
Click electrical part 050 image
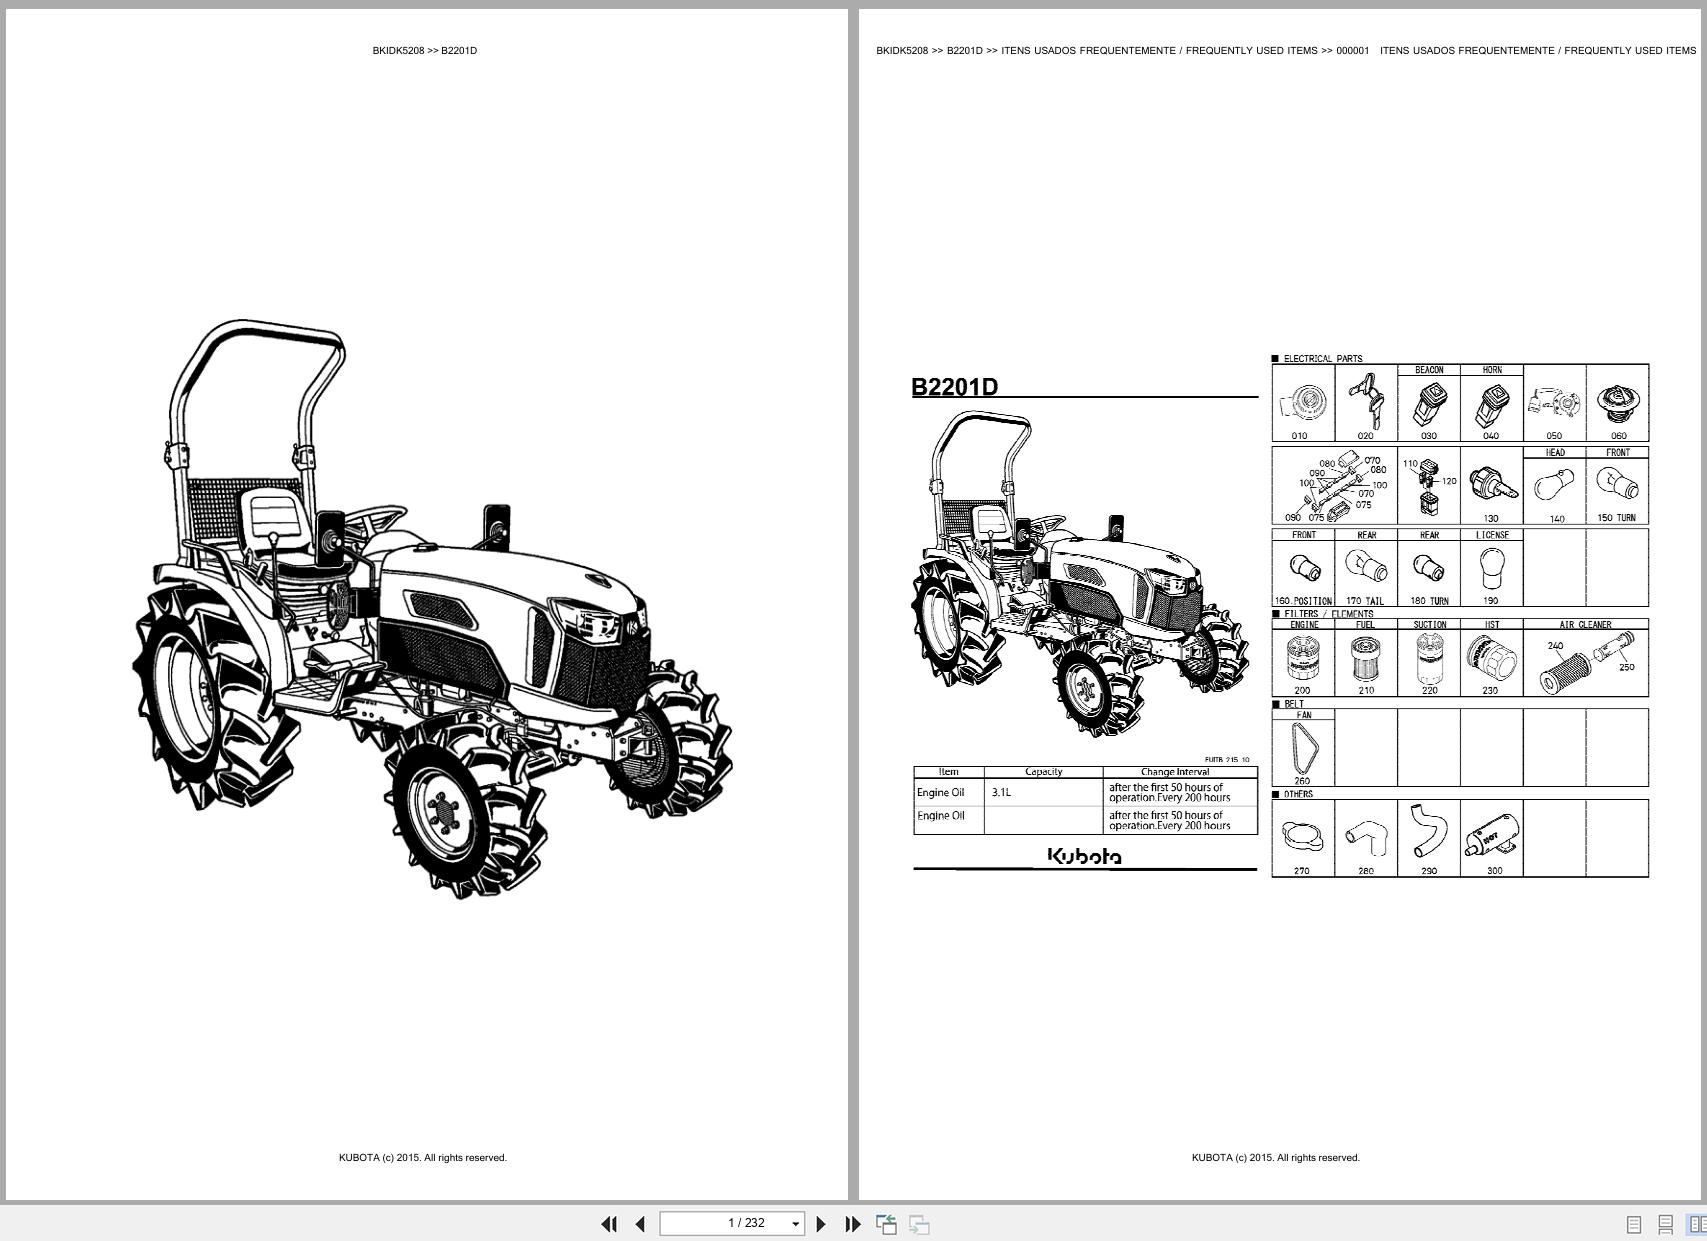[x=1554, y=403]
